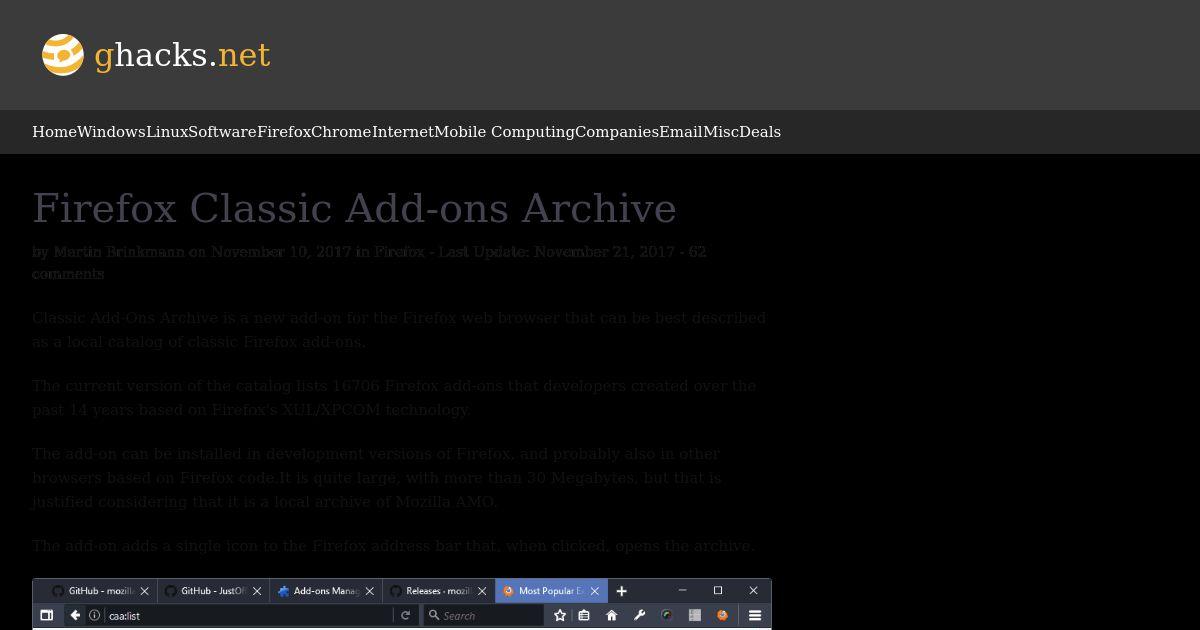Open the Email category

click(681, 132)
